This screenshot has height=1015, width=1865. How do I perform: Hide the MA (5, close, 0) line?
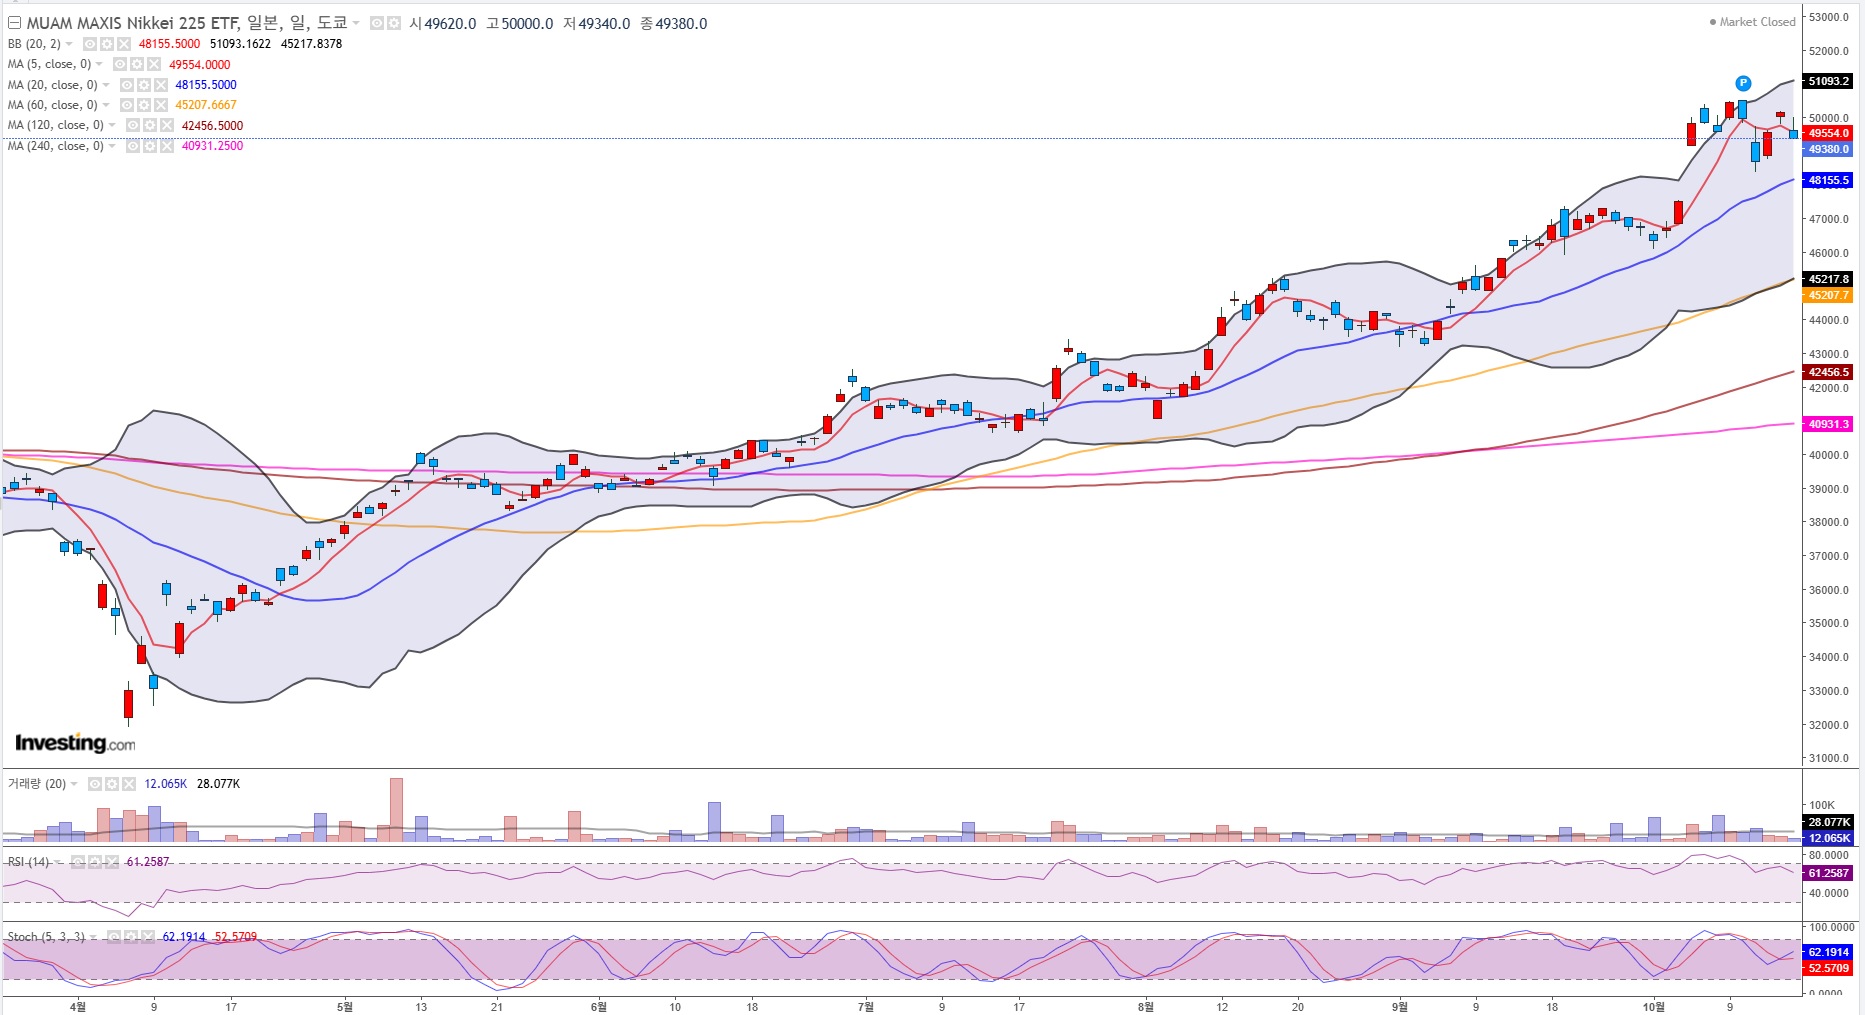coord(120,64)
